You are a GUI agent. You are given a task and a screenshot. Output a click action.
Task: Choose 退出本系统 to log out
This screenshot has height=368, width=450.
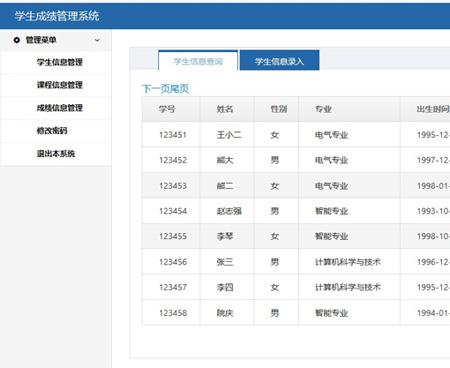click(x=56, y=154)
